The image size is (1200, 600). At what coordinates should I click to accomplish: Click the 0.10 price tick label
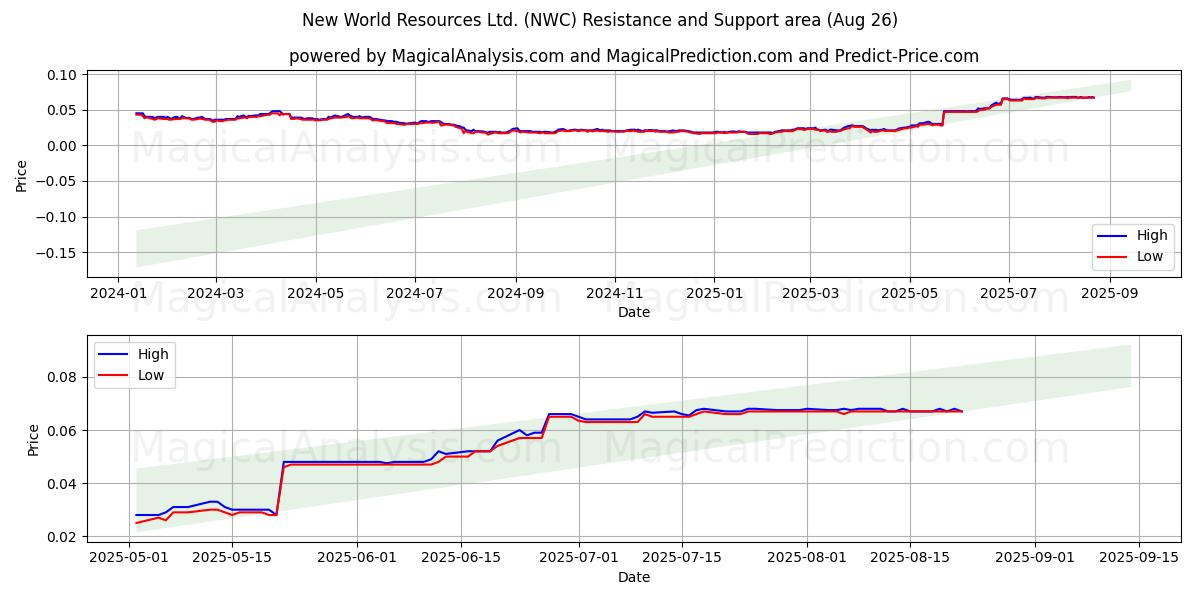(x=62, y=75)
